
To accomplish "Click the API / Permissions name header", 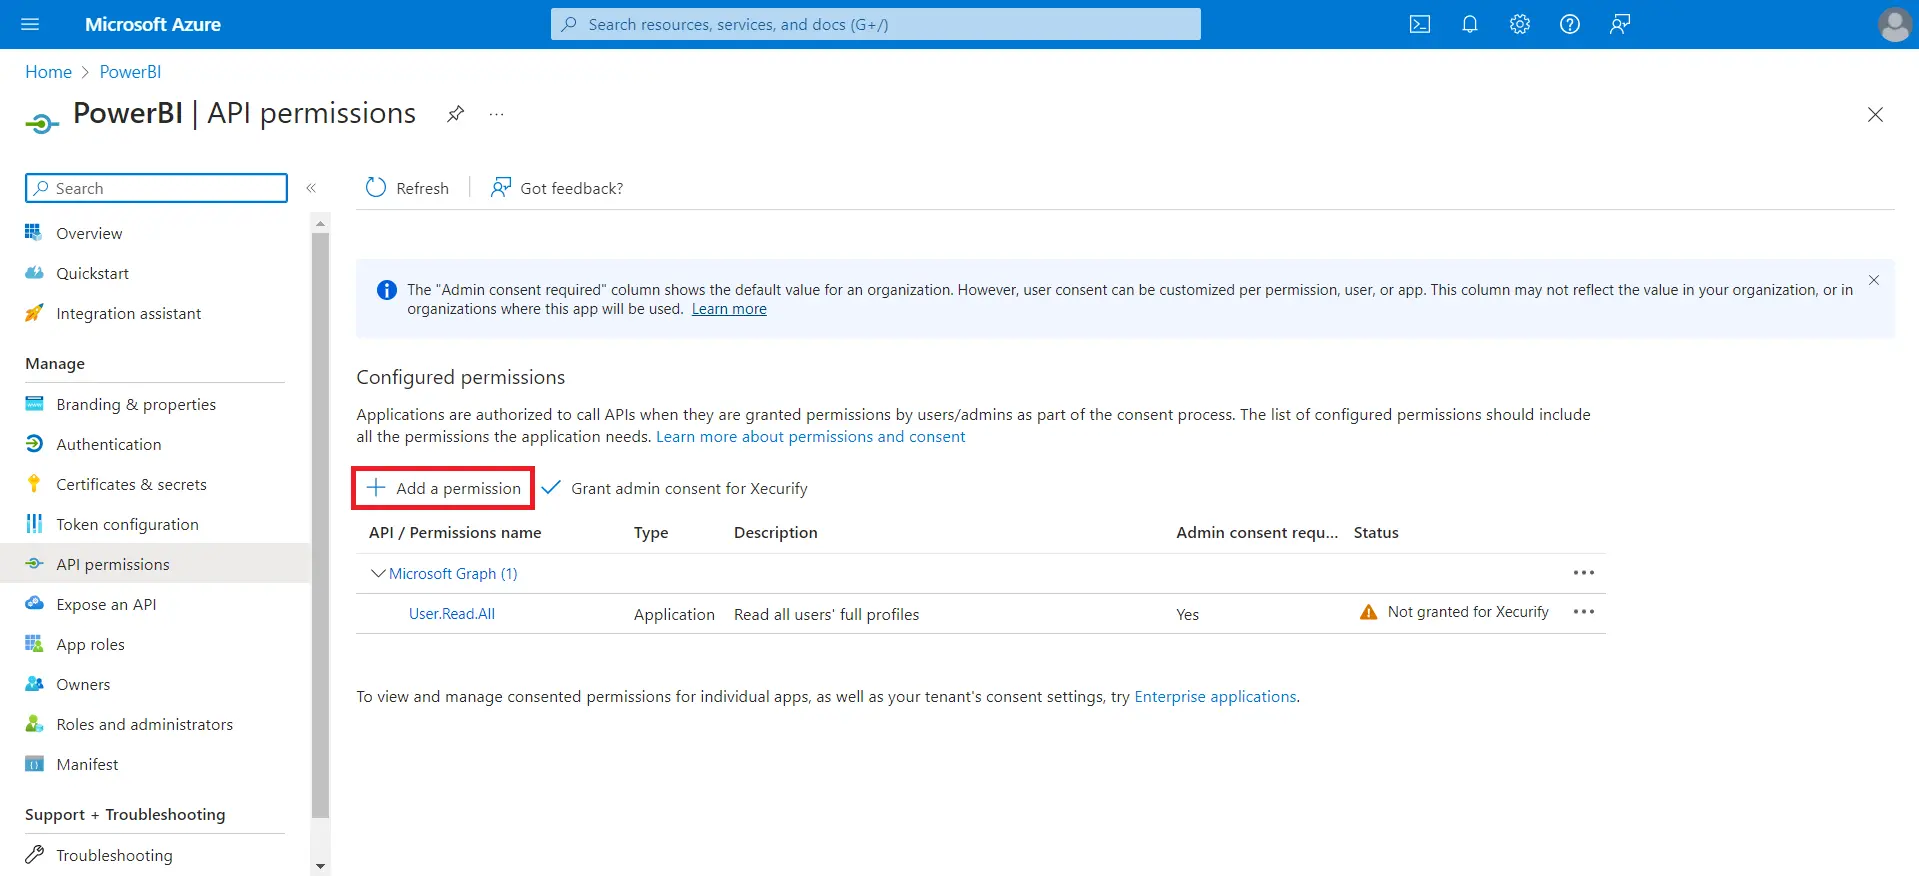I will [x=455, y=533].
